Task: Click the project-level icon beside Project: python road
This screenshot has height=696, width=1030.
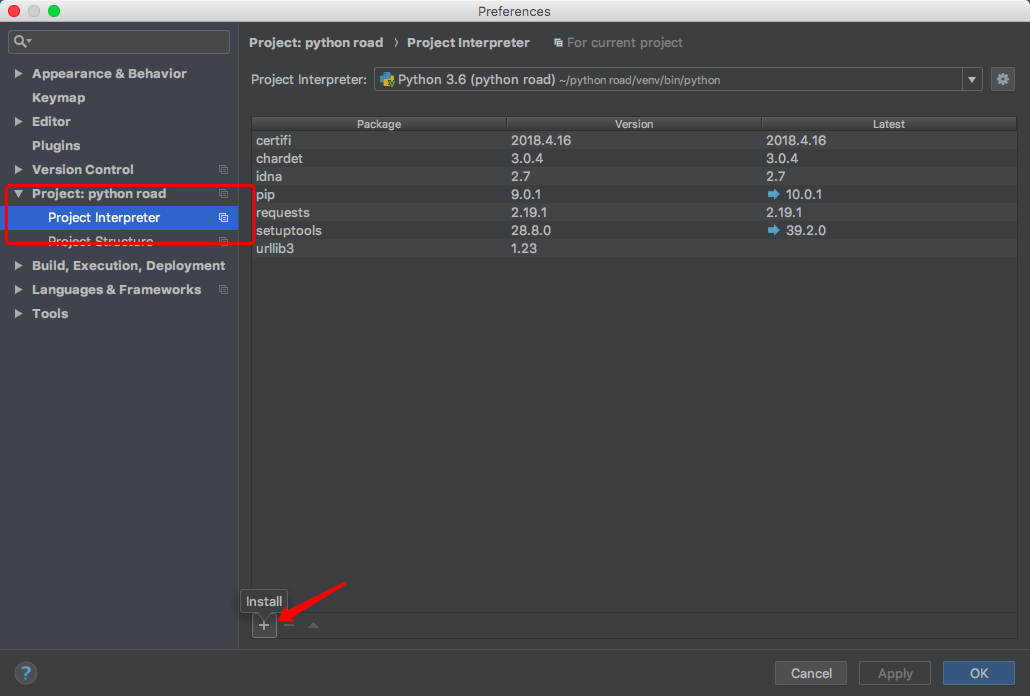Action: [223, 194]
